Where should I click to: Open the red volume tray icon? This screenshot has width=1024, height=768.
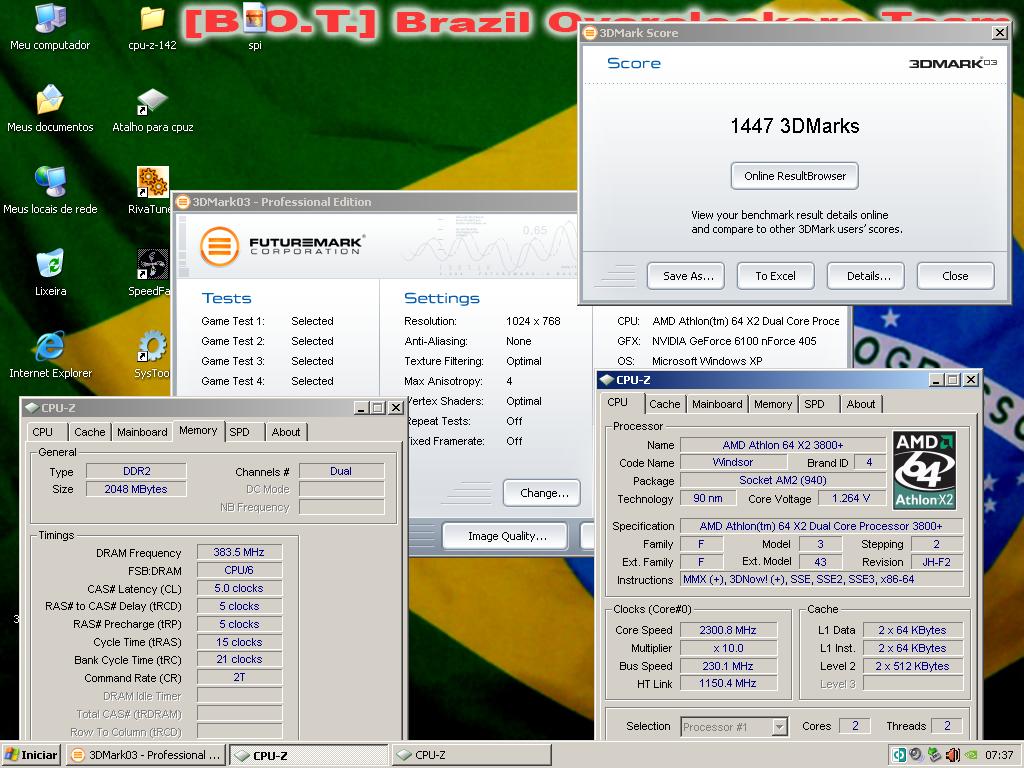952,755
